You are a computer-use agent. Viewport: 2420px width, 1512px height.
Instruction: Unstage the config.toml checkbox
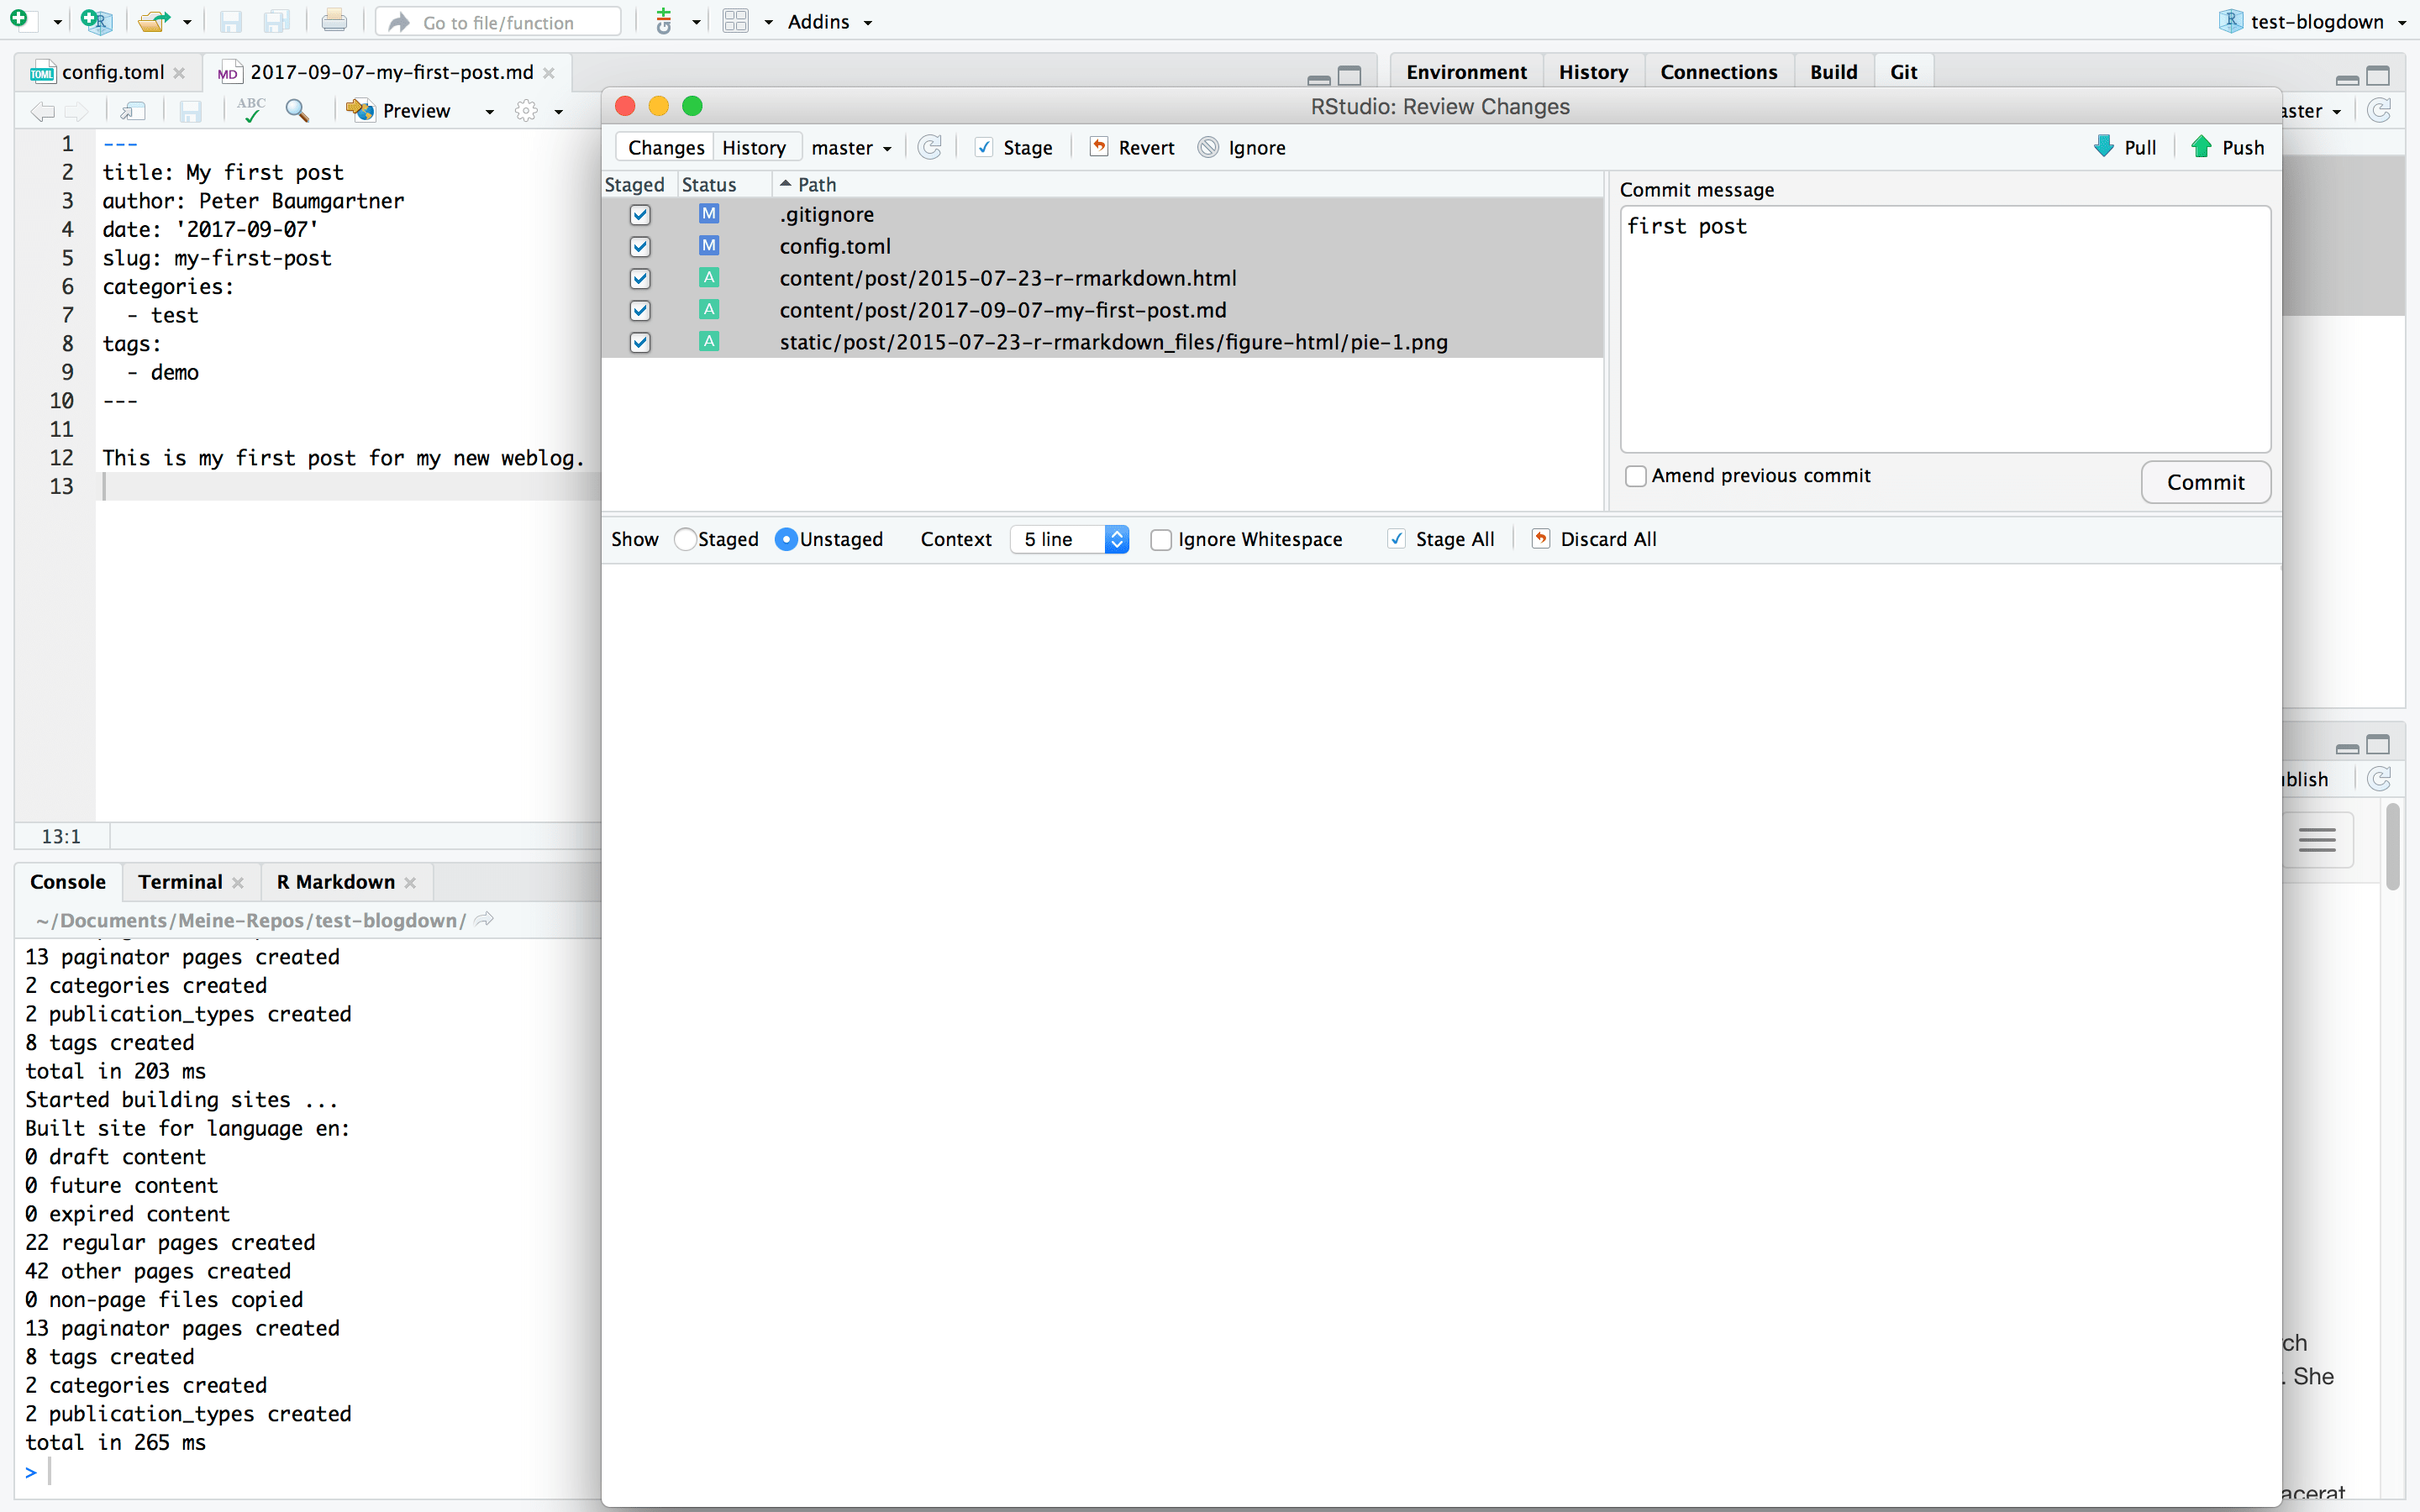click(x=640, y=246)
